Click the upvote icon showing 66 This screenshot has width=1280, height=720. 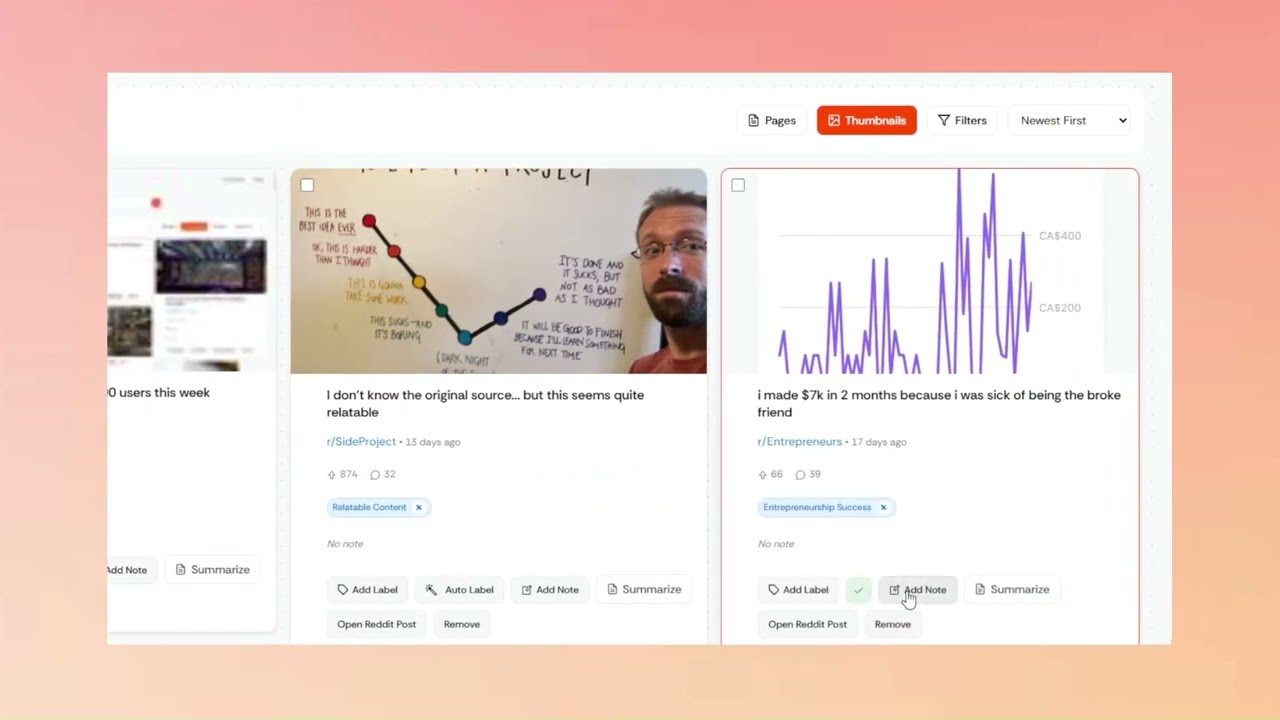point(763,475)
